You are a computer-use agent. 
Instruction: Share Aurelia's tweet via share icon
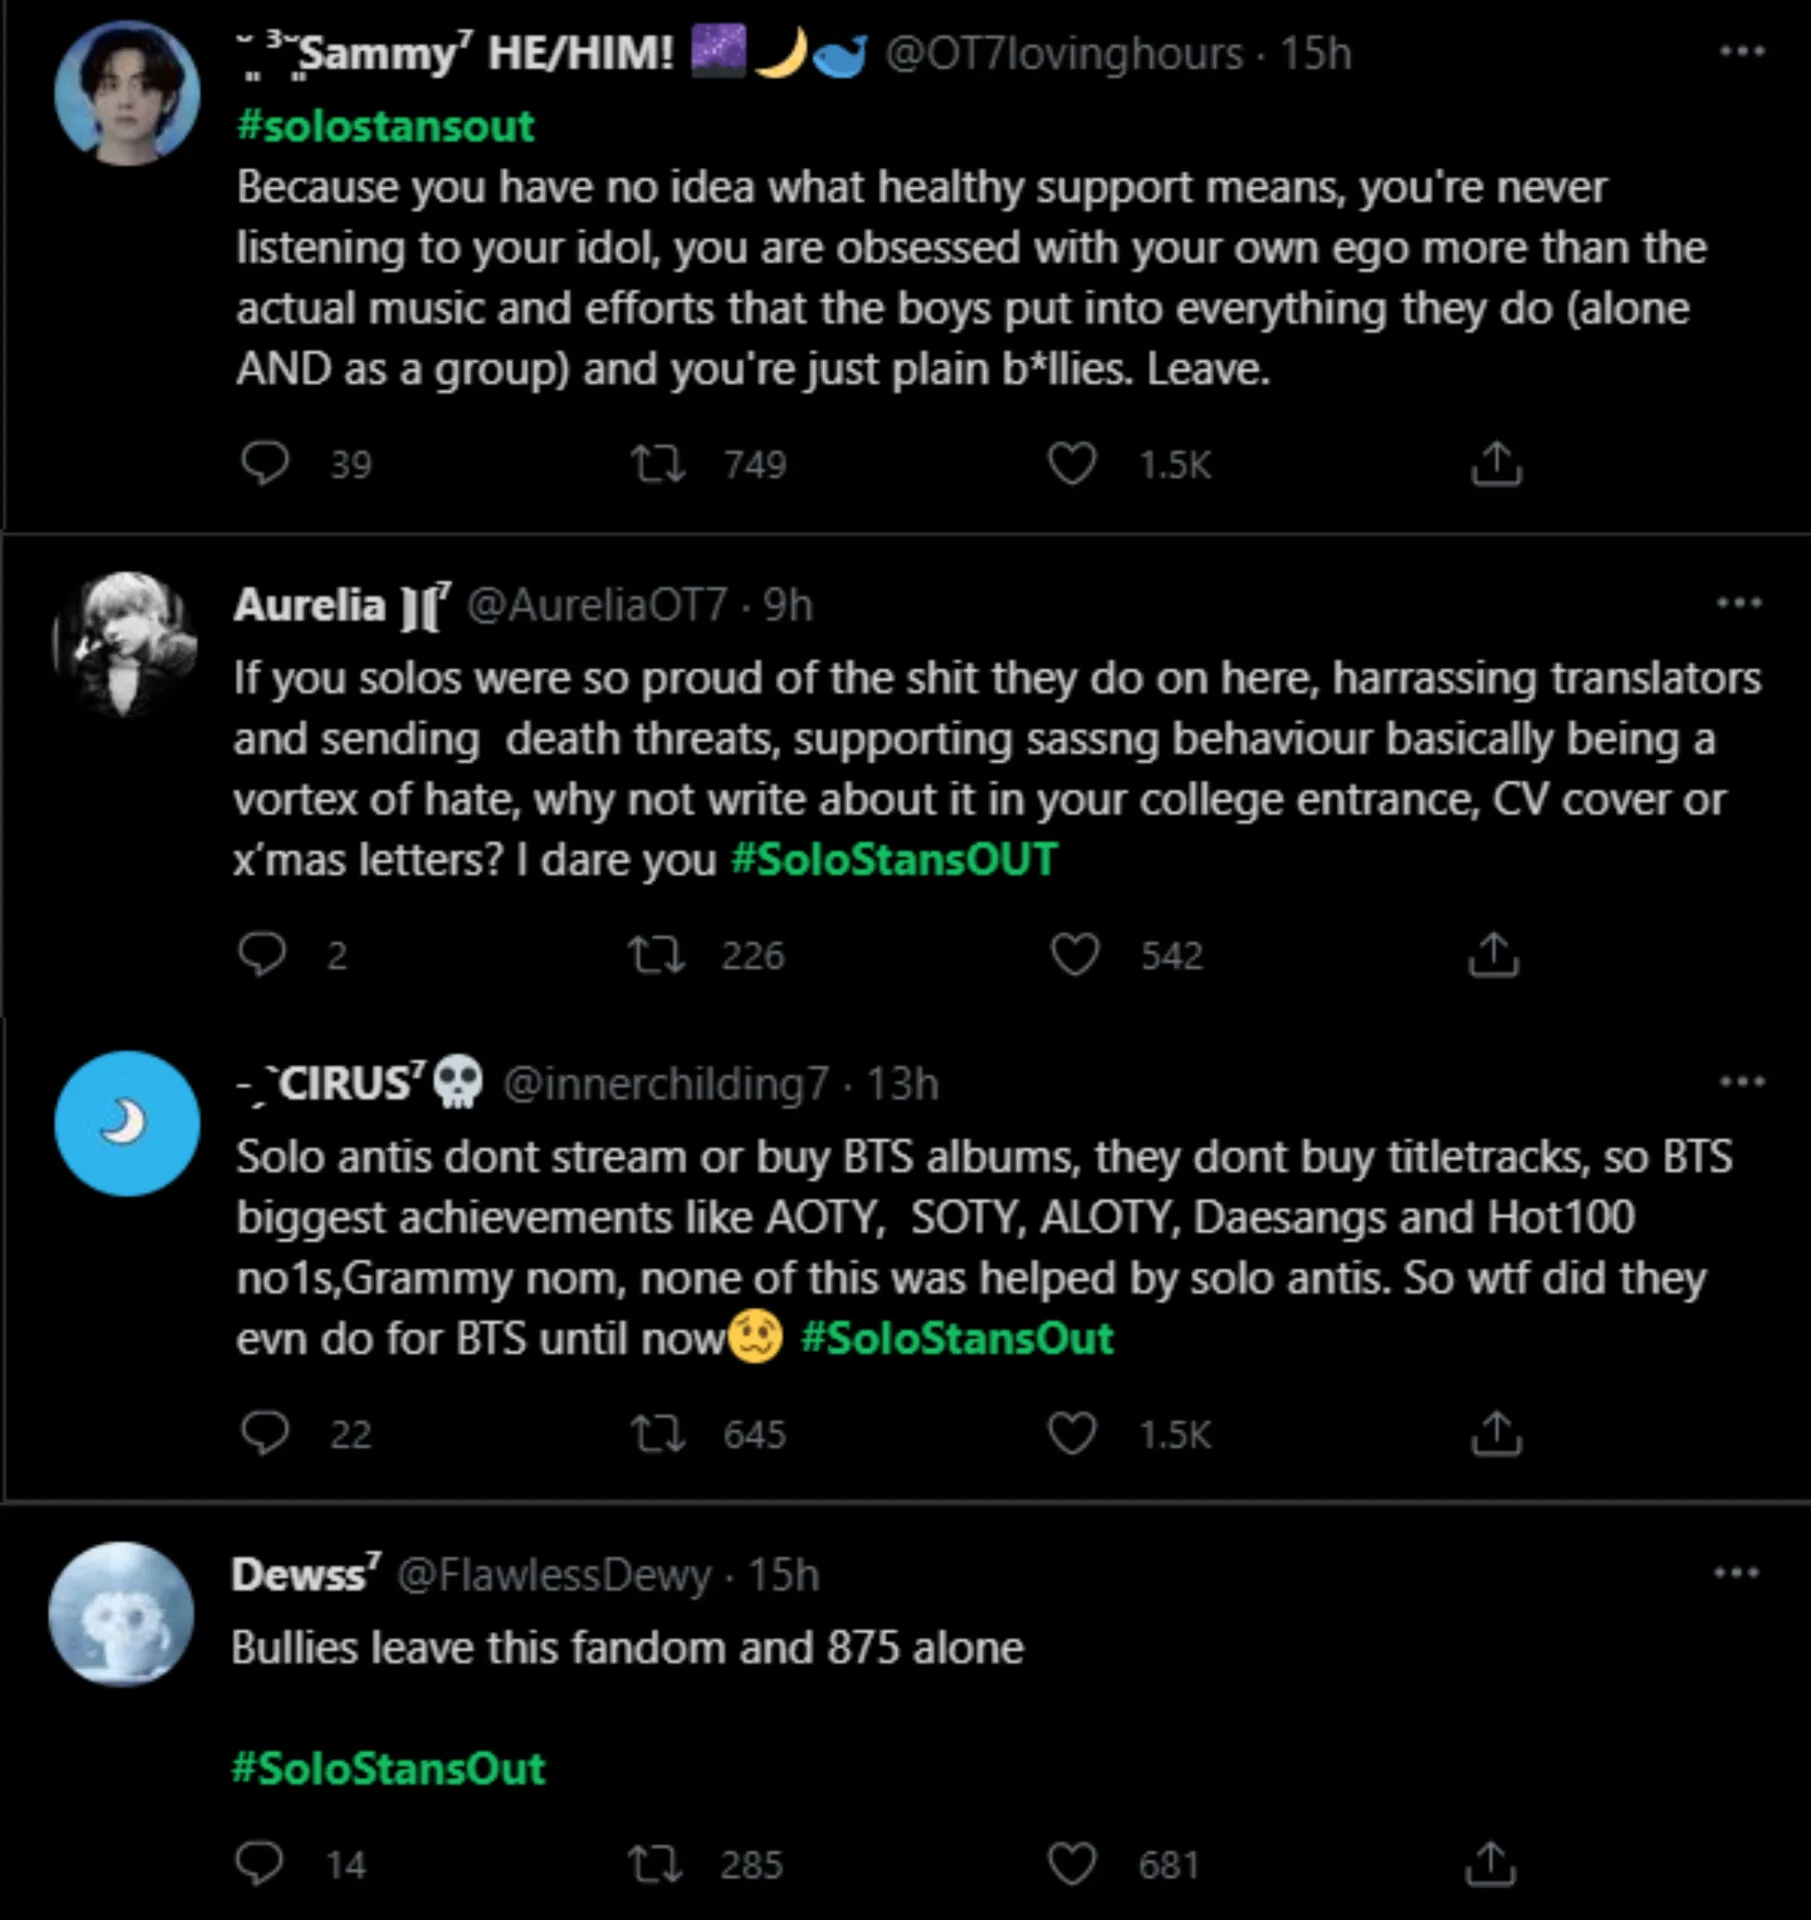coord(1493,954)
